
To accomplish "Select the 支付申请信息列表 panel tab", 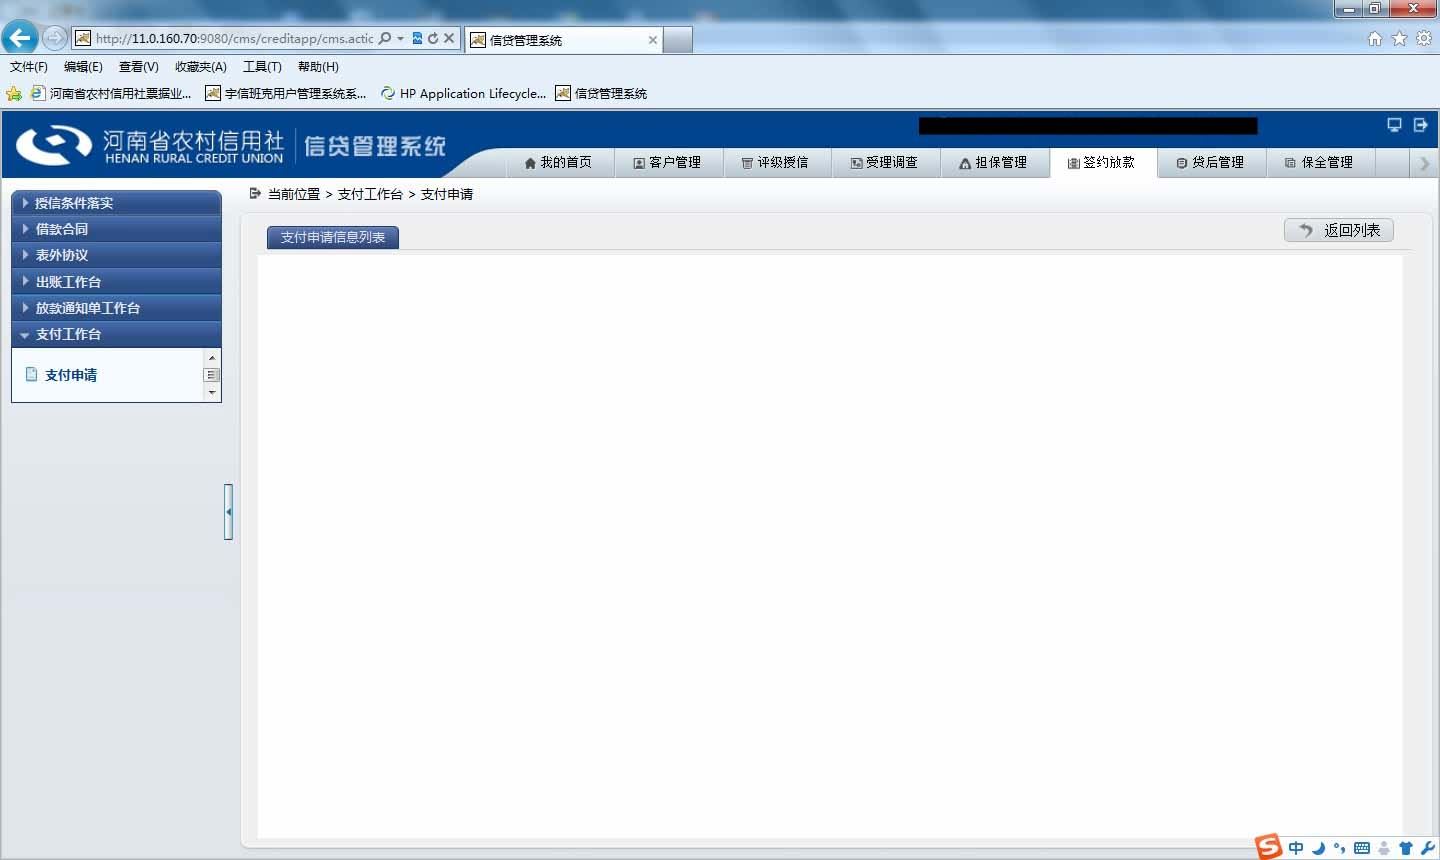I will coord(333,237).
